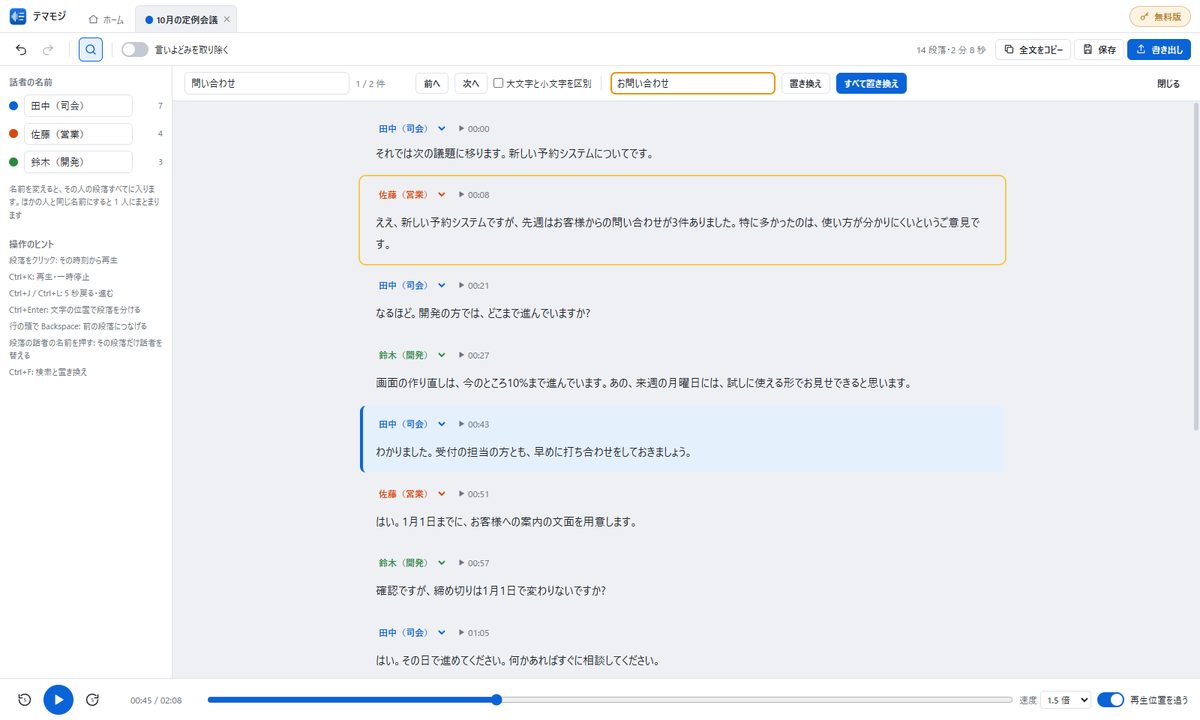This screenshot has height=720, width=1200.
Task: Click the redo arrow icon
Action: click(x=48, y=49)
